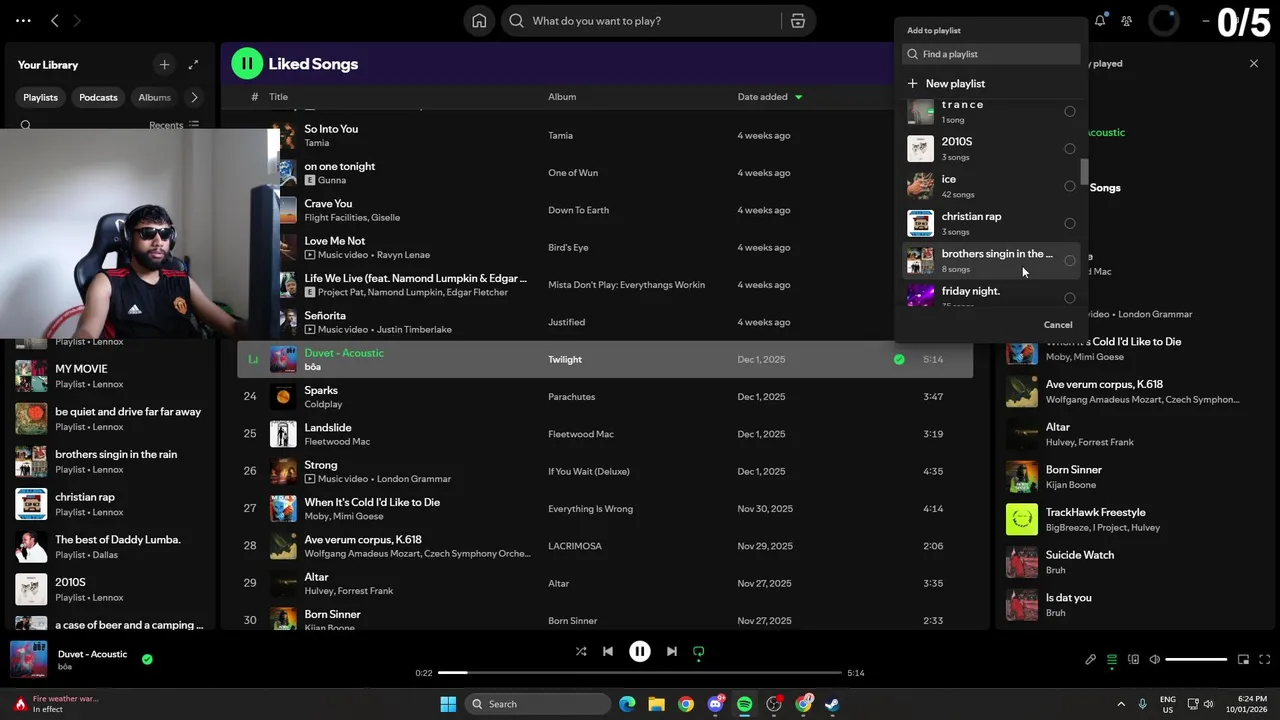Select the Playlists filter chip
The image size is (1280, 720).
pos(41,97)
